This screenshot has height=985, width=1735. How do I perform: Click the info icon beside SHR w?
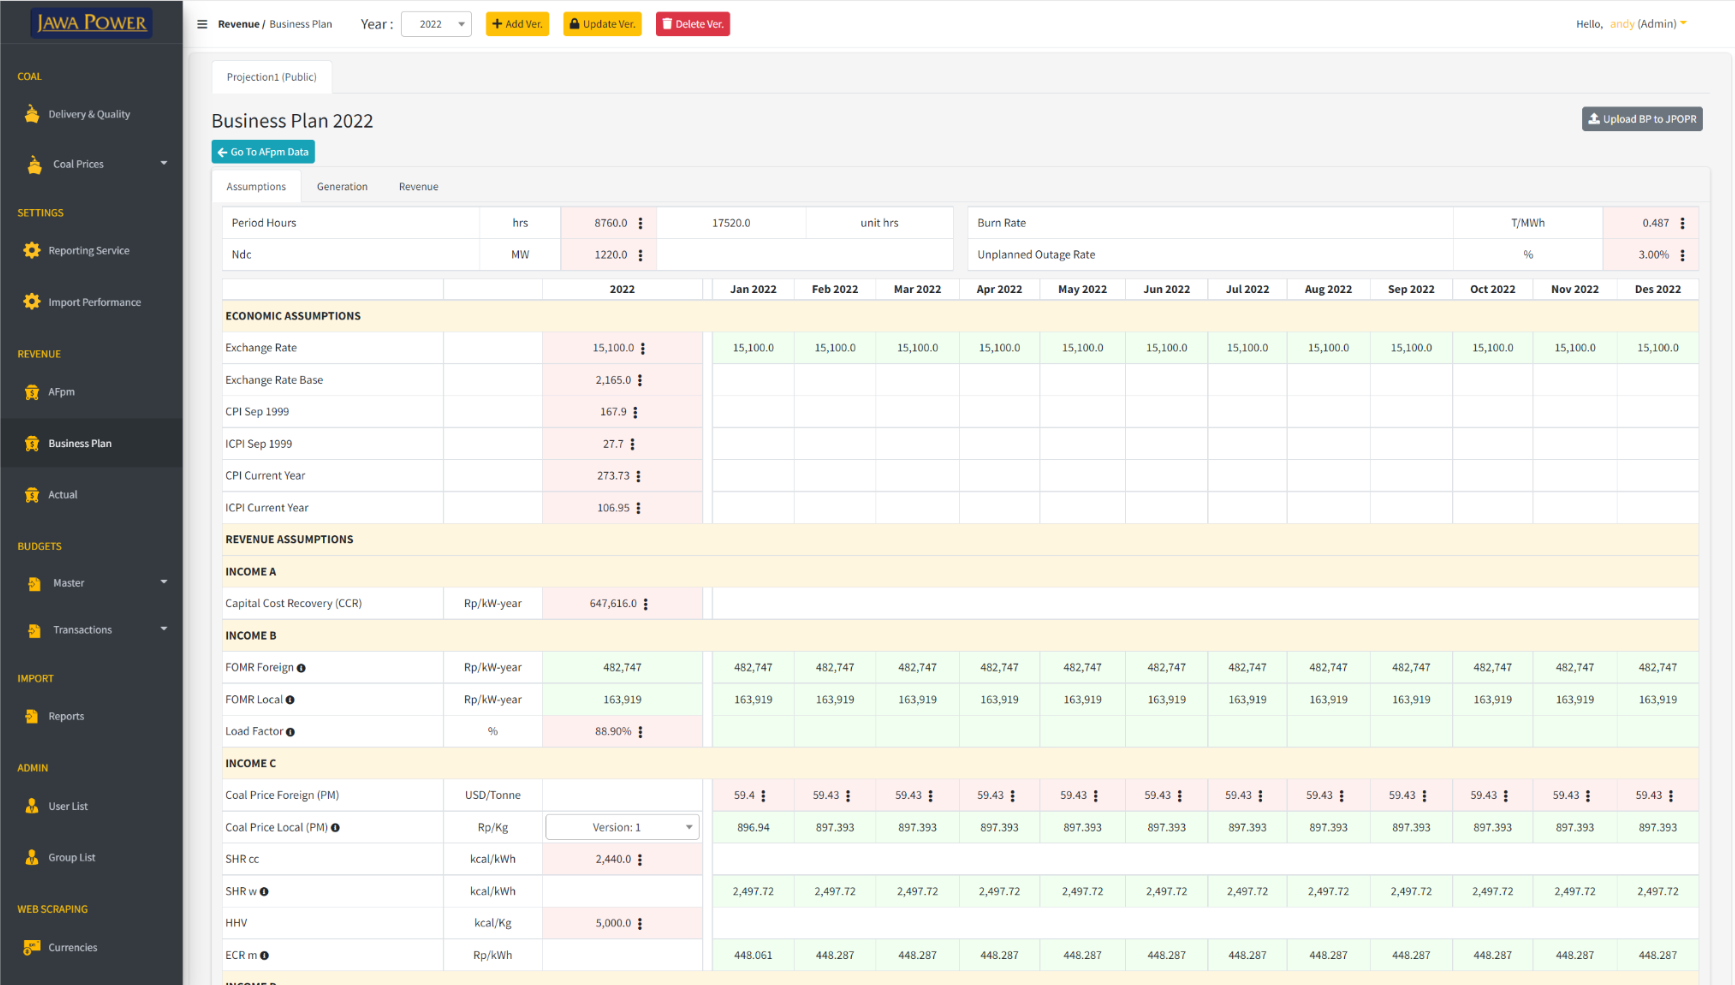[x=264, y=891]
